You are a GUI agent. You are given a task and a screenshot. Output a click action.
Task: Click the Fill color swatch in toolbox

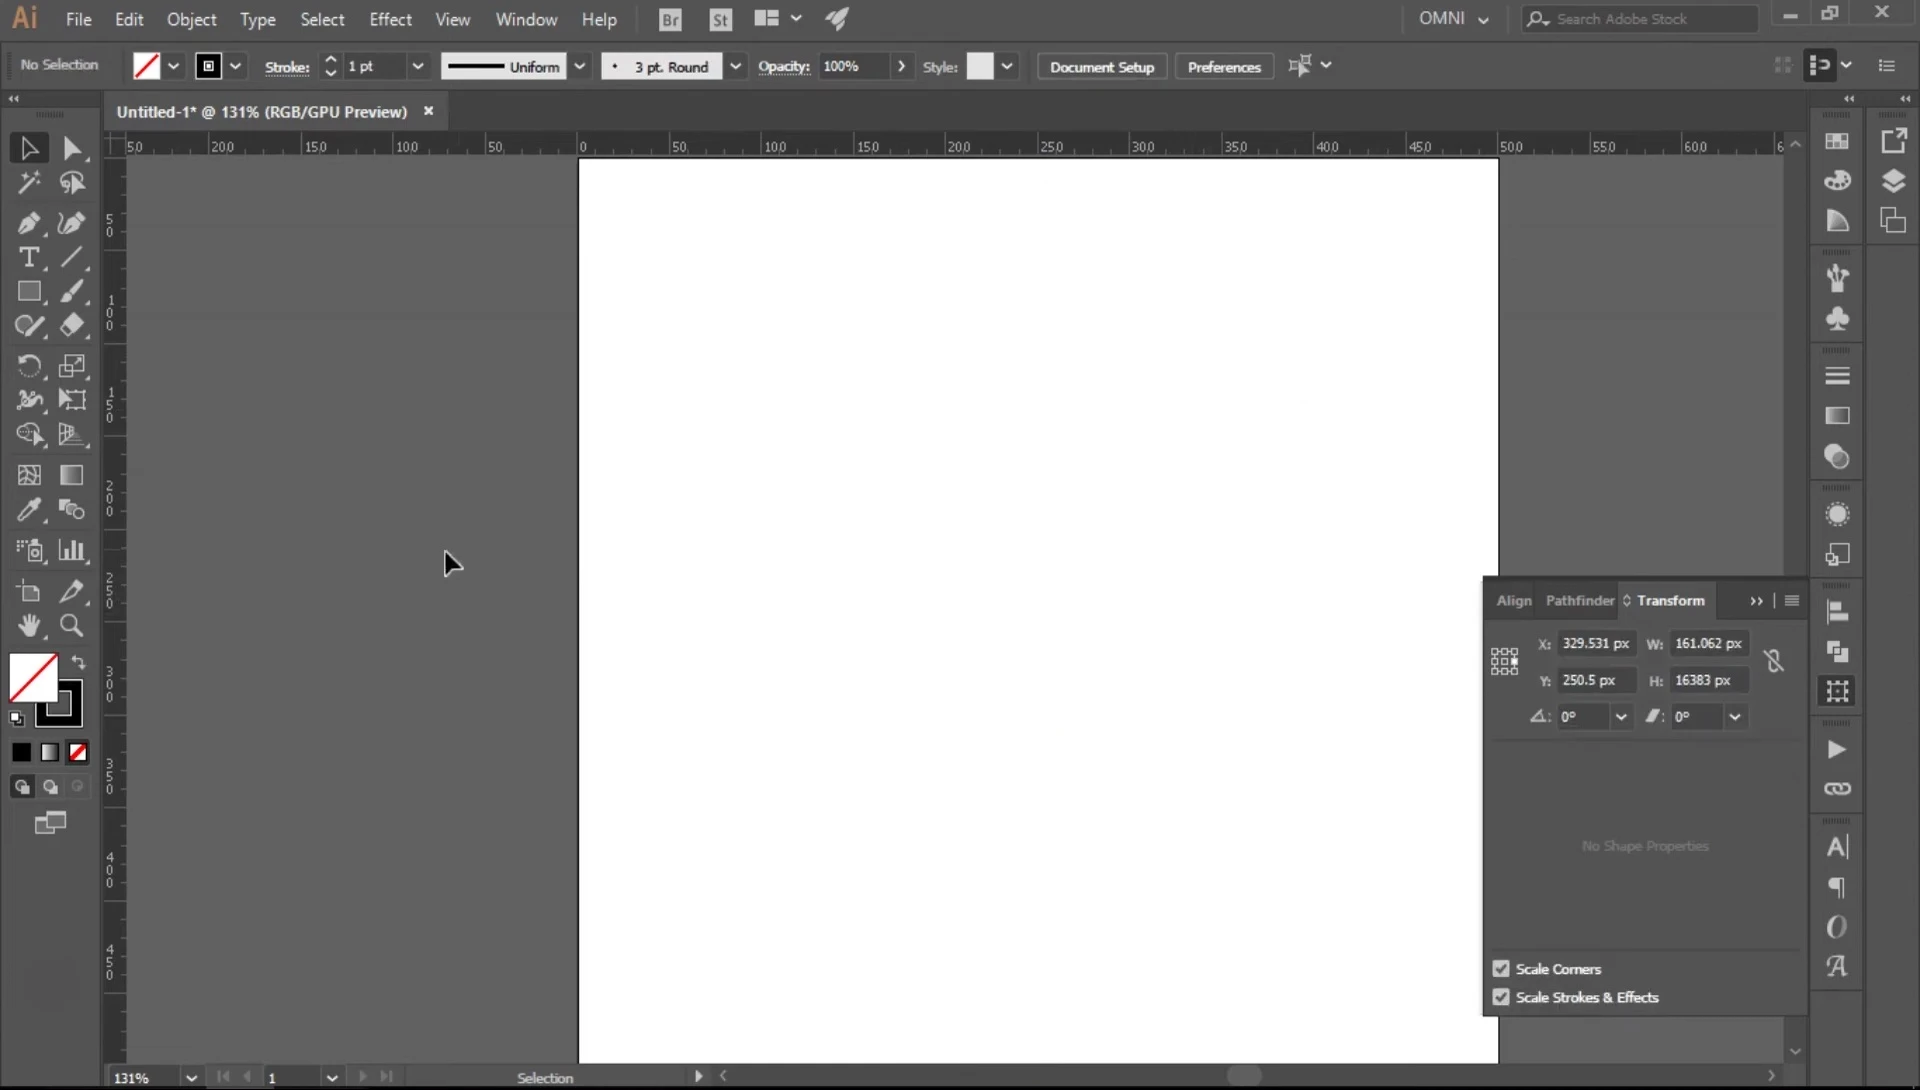[x=32, y=677]
